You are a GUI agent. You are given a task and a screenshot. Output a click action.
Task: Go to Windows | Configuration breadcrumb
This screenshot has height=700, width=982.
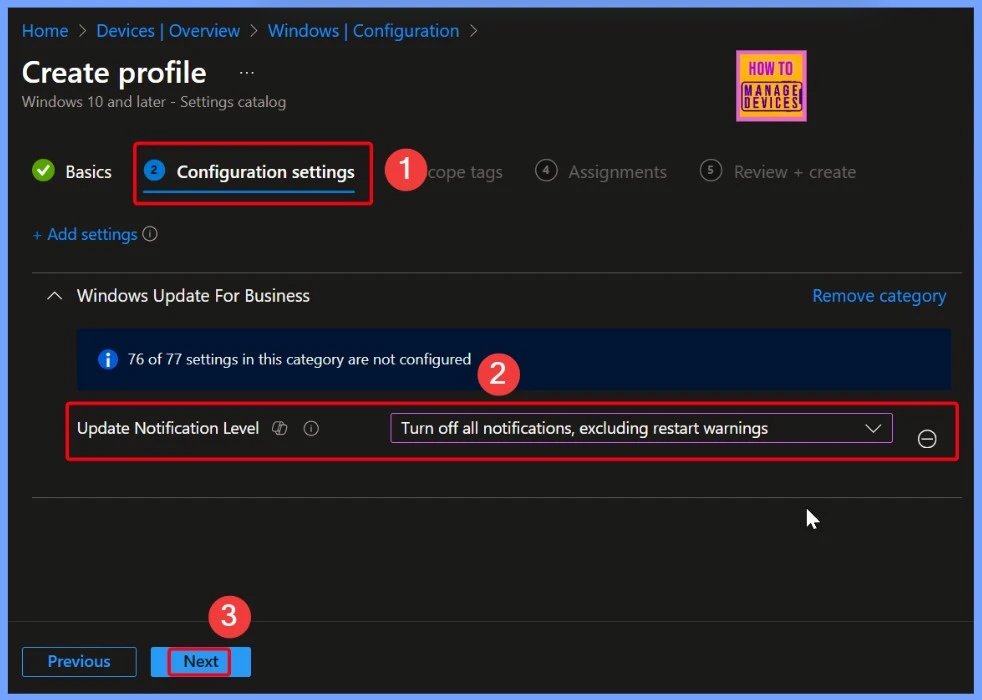(363, 31)
